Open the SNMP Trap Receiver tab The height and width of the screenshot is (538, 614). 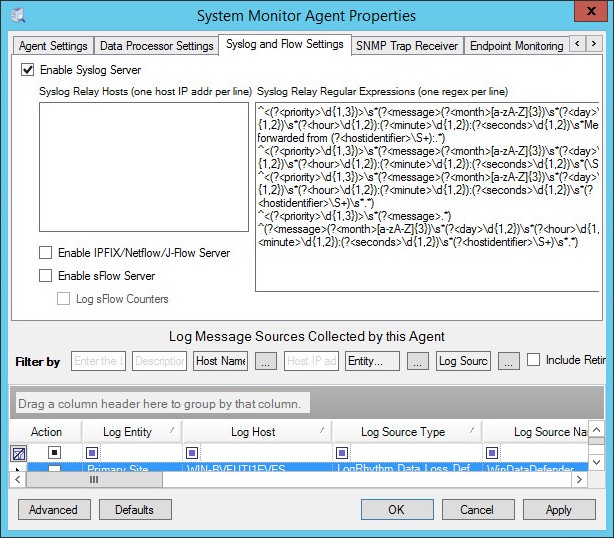tap(406, 46)
